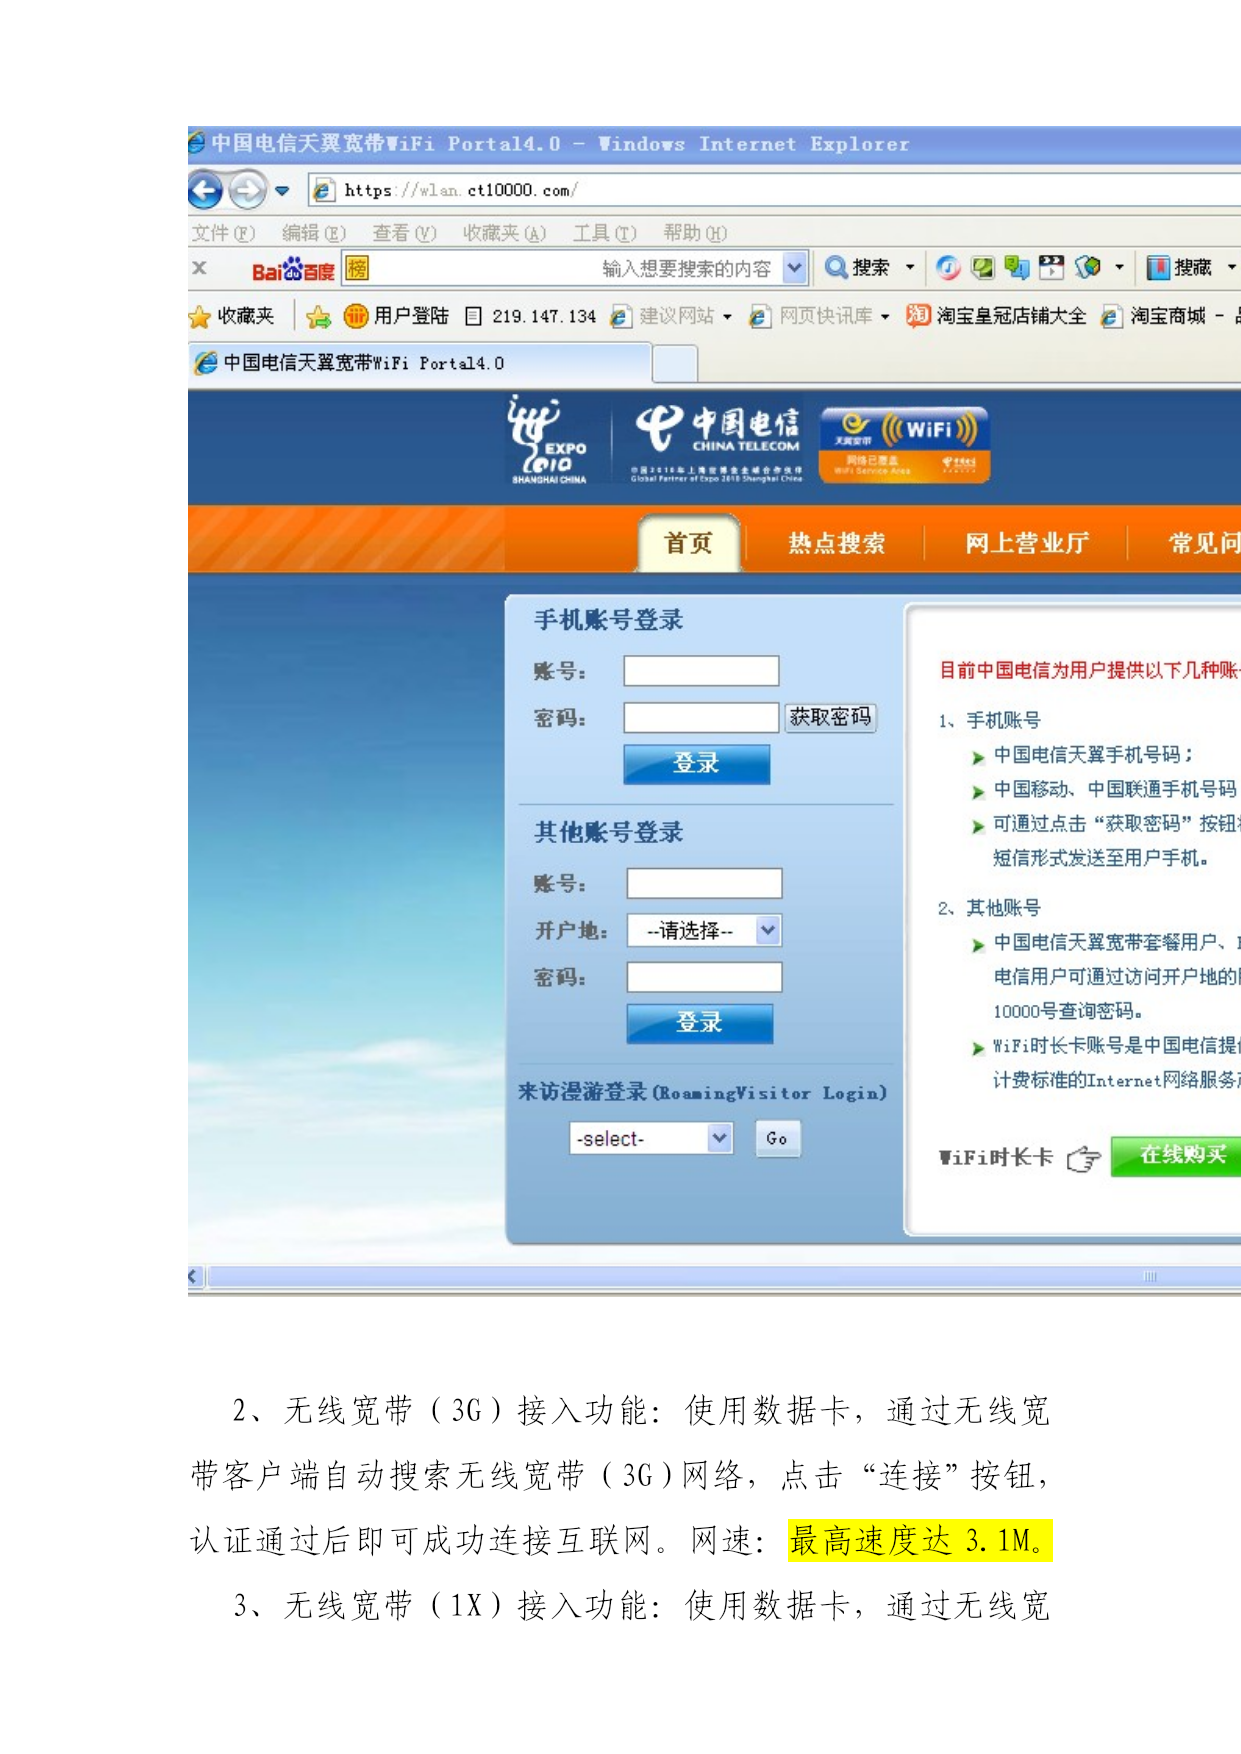
Task: Click 登录 button under 手机账号登录
Action: (x=697, y=764)
